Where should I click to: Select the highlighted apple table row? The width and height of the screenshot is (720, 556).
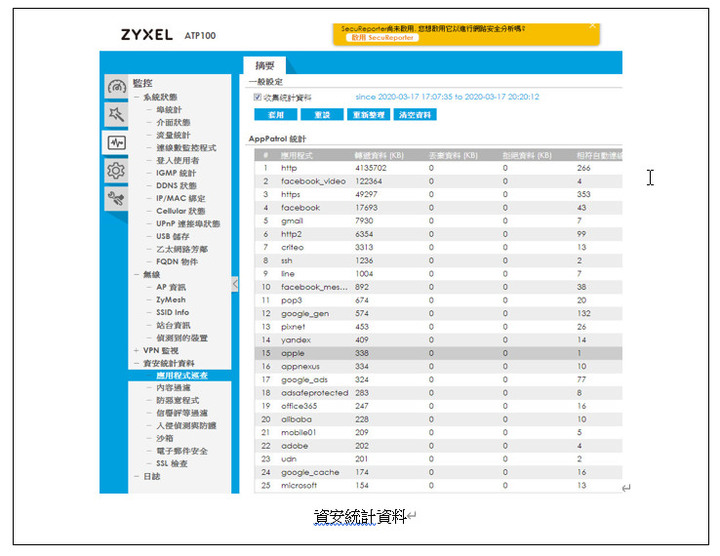coord(438,353)
